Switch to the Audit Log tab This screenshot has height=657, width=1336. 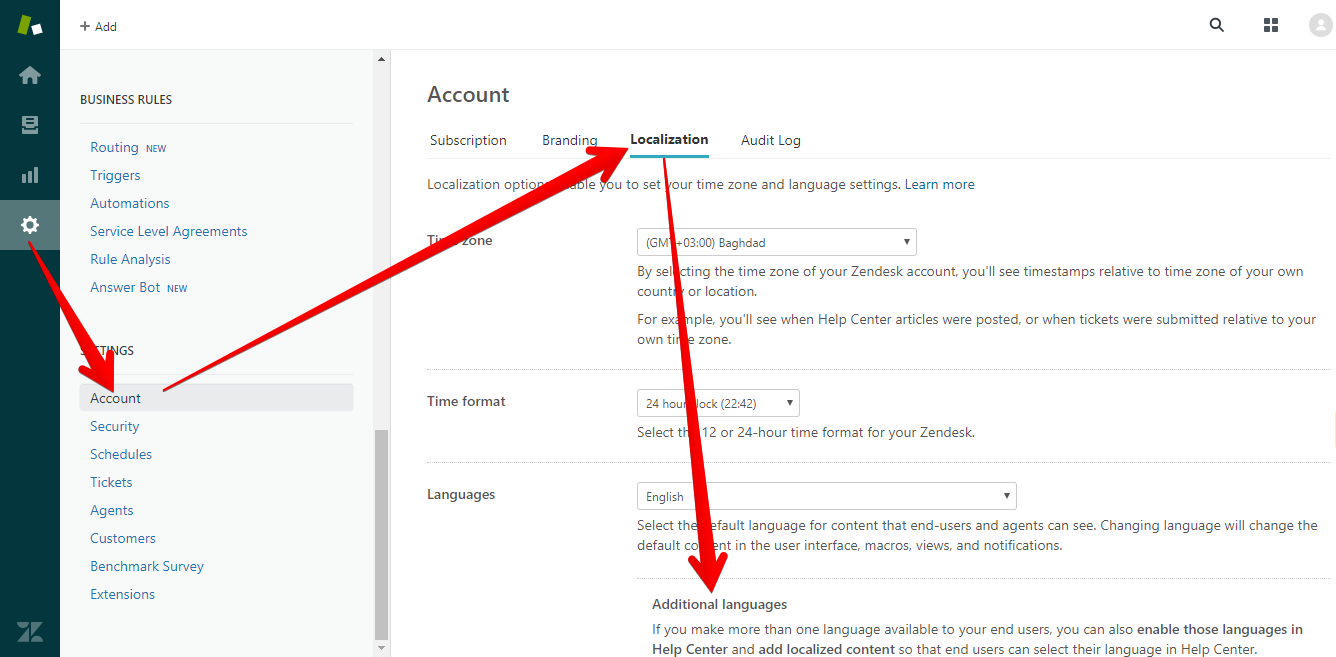(770, 140)
